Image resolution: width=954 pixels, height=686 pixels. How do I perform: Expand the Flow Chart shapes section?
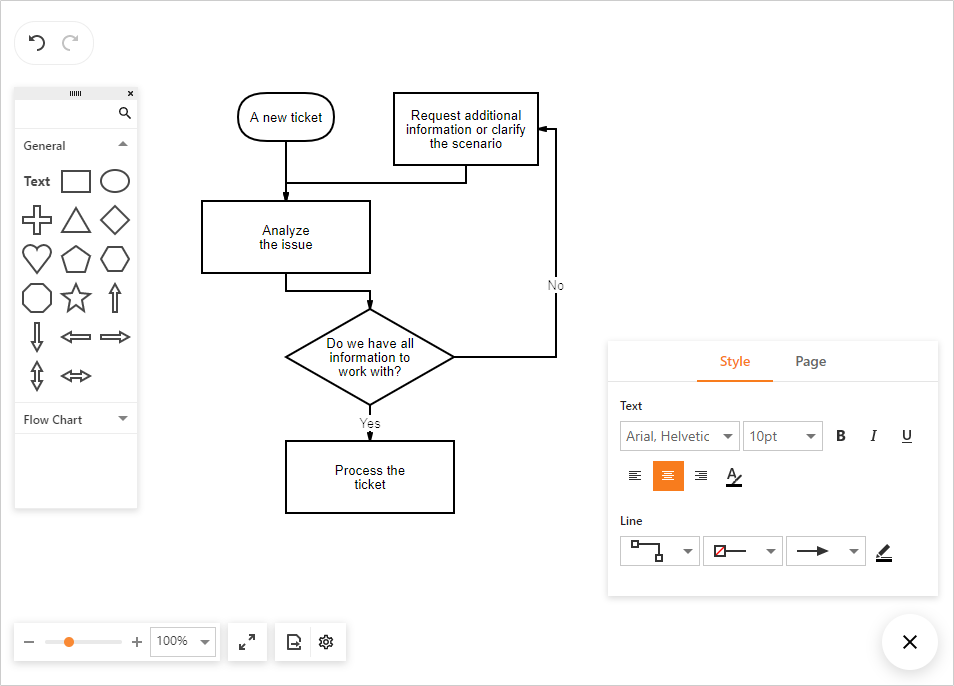pyautogui.click(x=123, y=418)
